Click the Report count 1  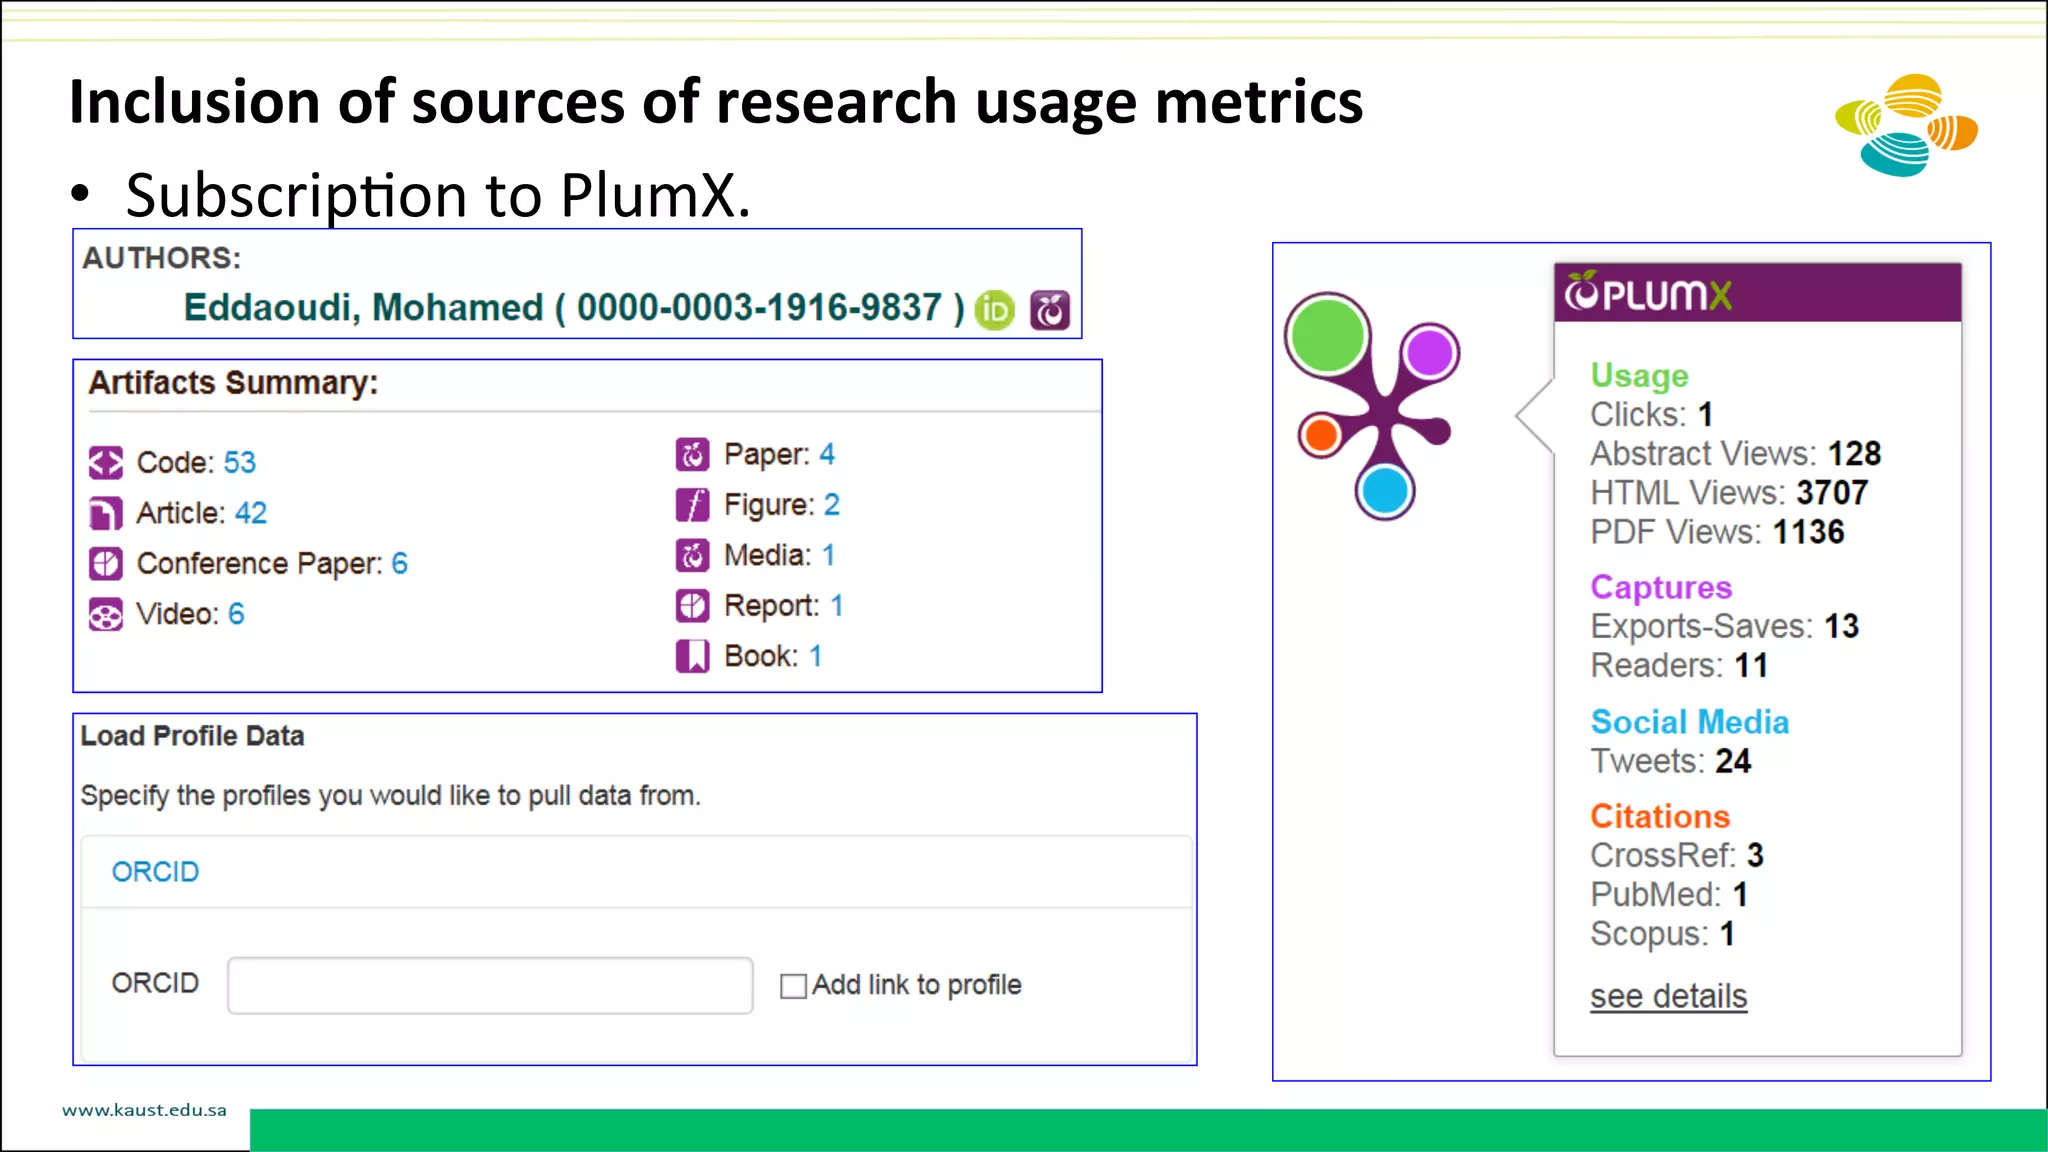click(837, 605)
